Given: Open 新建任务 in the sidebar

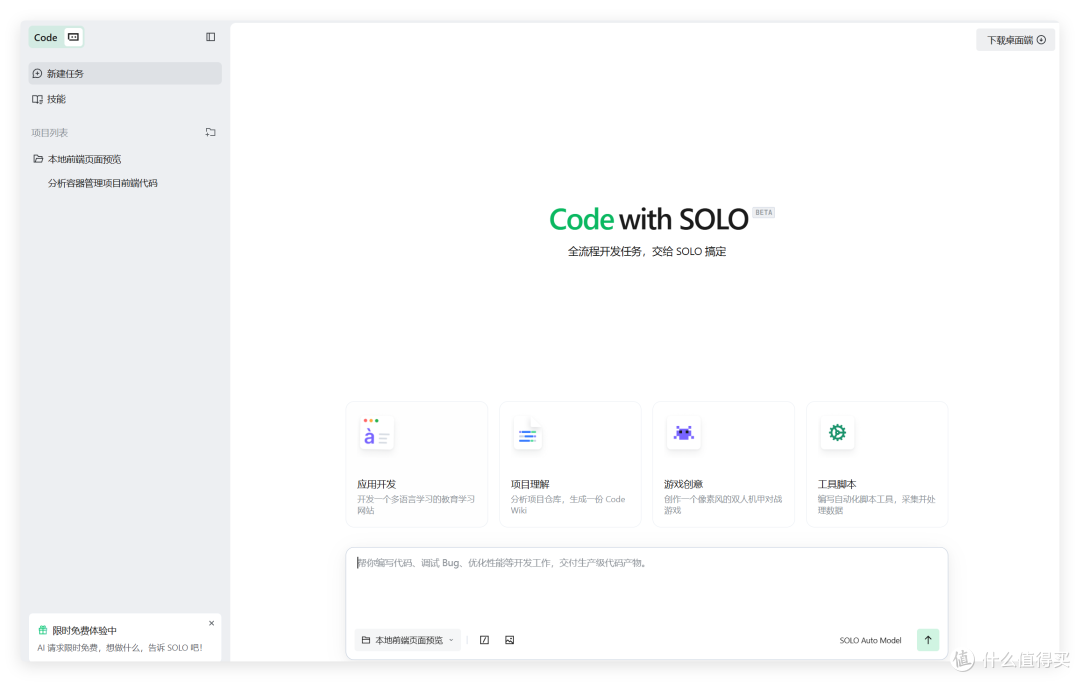Looking at the screenshot, I should [125, 74].
